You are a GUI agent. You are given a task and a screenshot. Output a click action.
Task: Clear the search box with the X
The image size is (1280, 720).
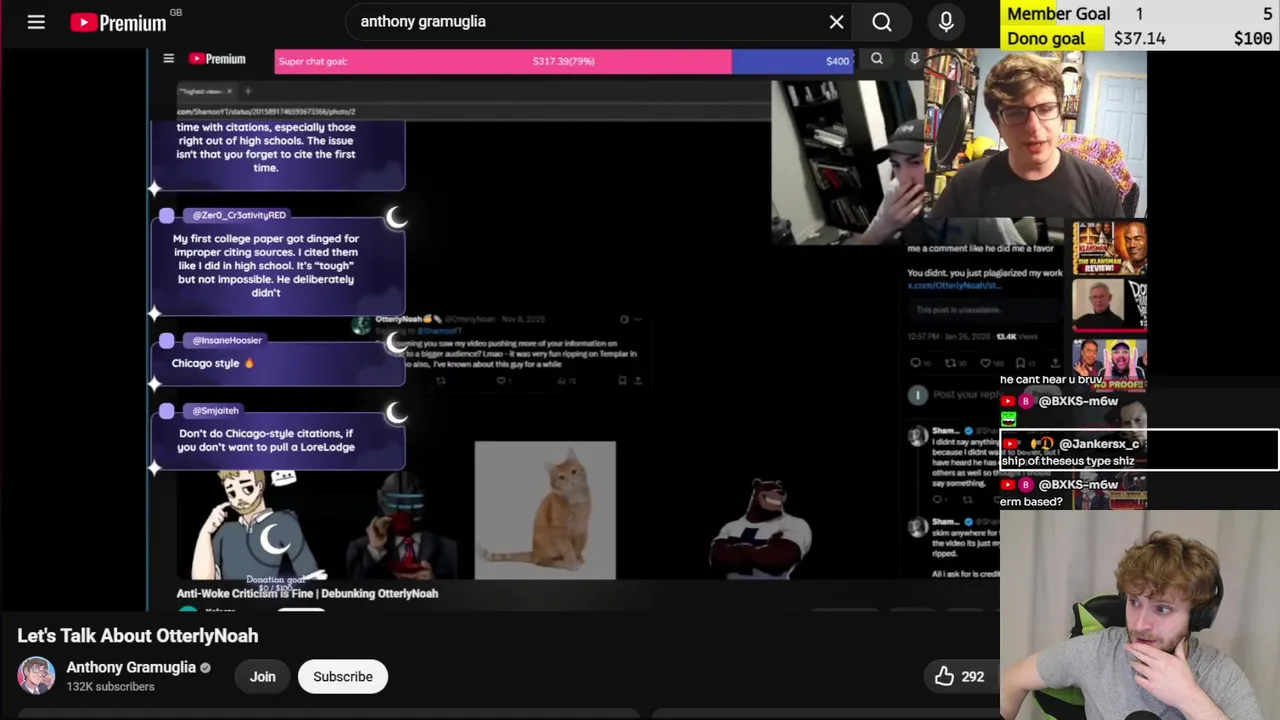coord(836,21)
